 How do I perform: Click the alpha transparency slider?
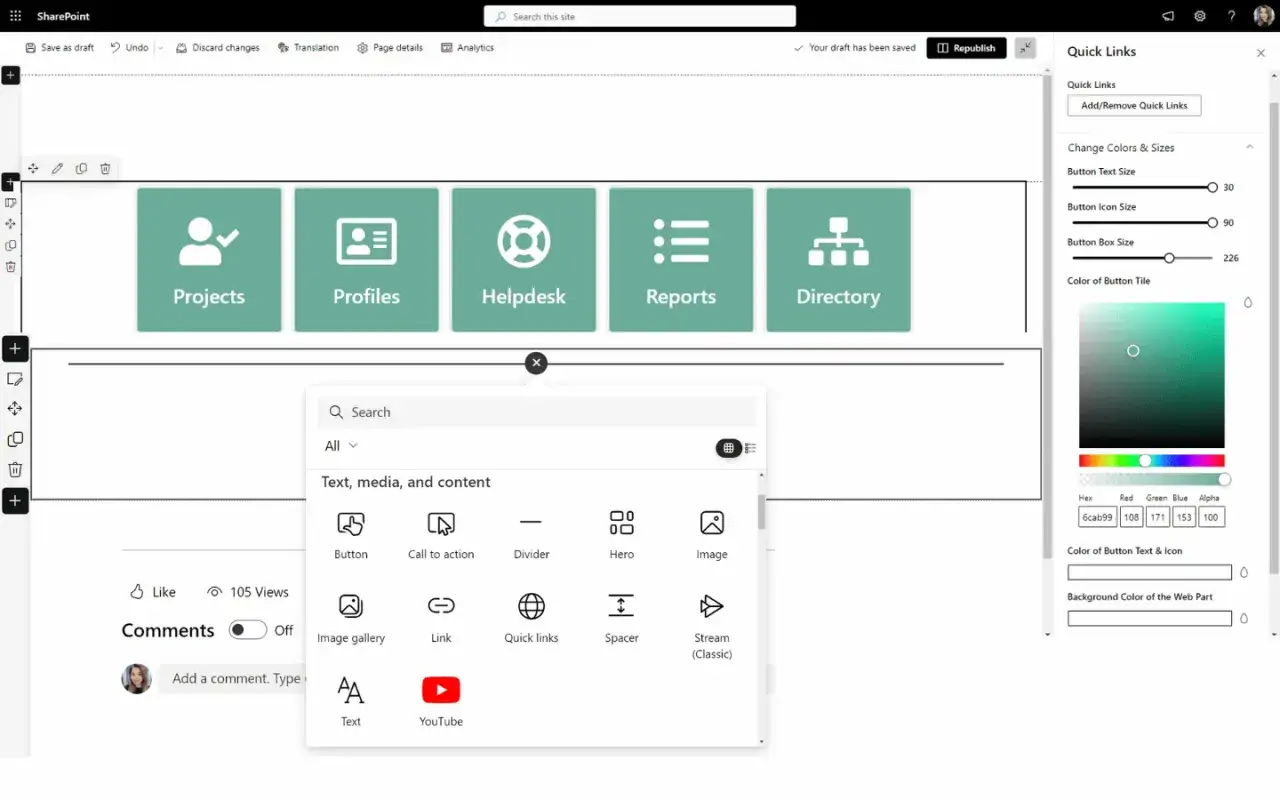click(1152, 480)
